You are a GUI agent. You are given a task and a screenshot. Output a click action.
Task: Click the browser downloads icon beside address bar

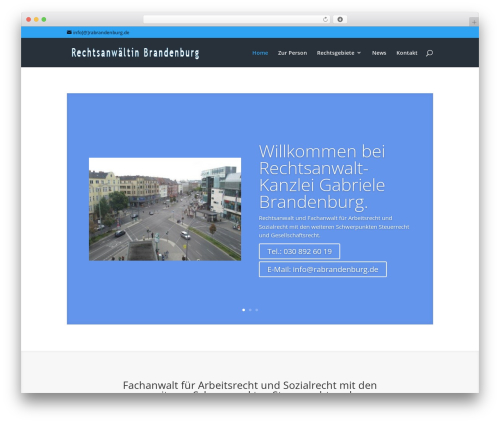(340, 20)
